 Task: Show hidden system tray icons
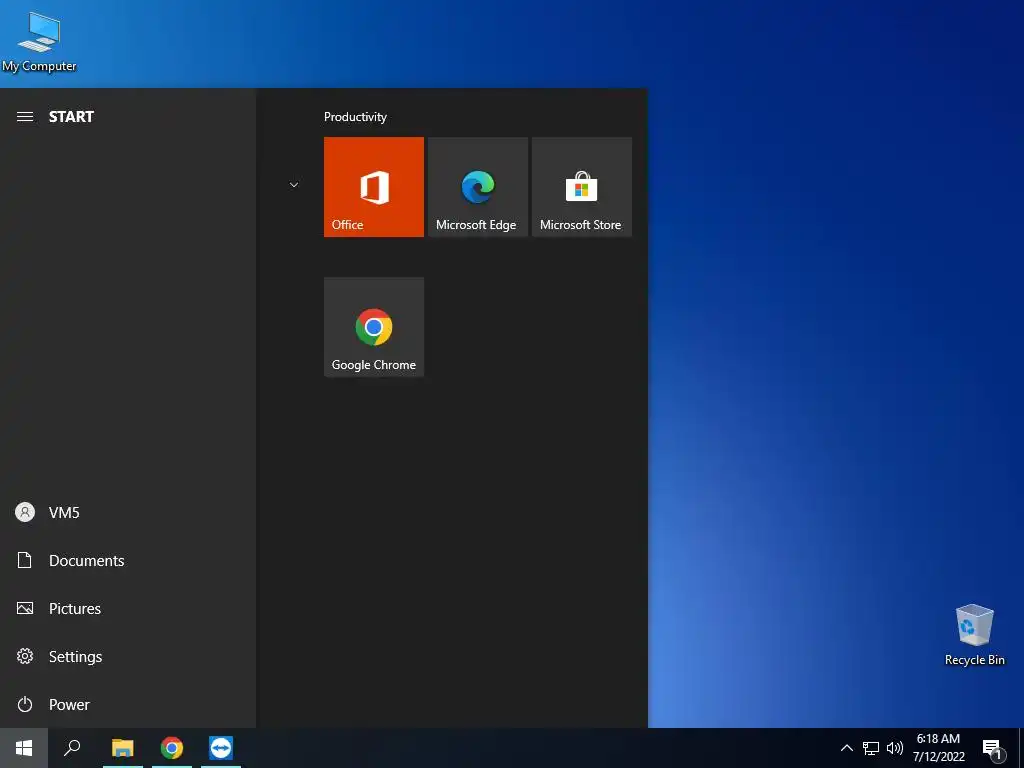click(846, 748)
